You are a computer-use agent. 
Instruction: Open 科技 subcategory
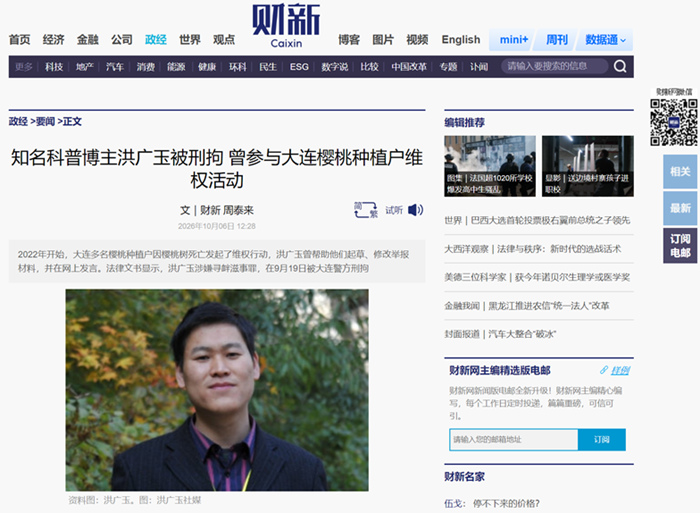coord(54,67)
